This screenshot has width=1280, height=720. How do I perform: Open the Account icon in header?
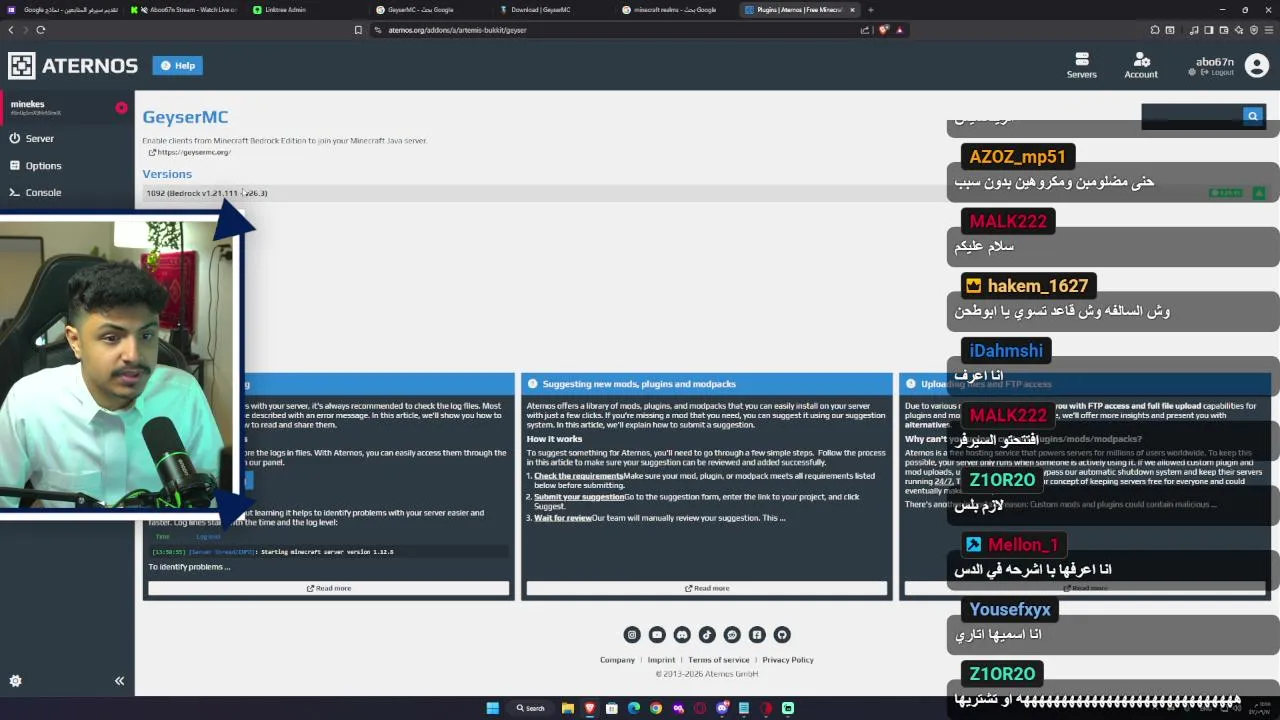1141,66
